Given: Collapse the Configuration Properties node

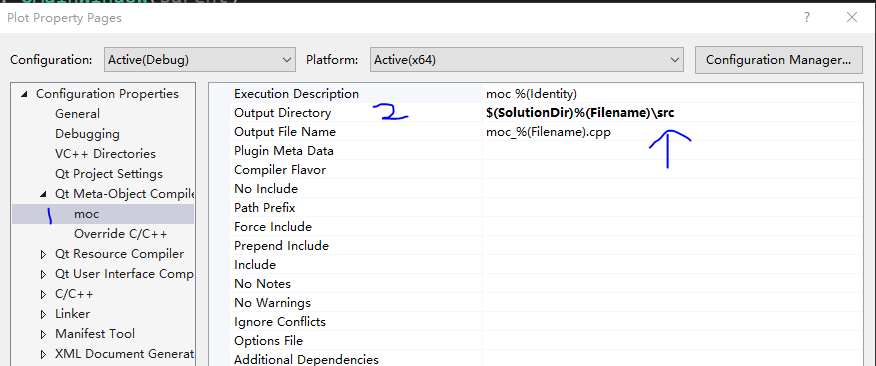Looking at the screenshot, I should click(24, 94).
